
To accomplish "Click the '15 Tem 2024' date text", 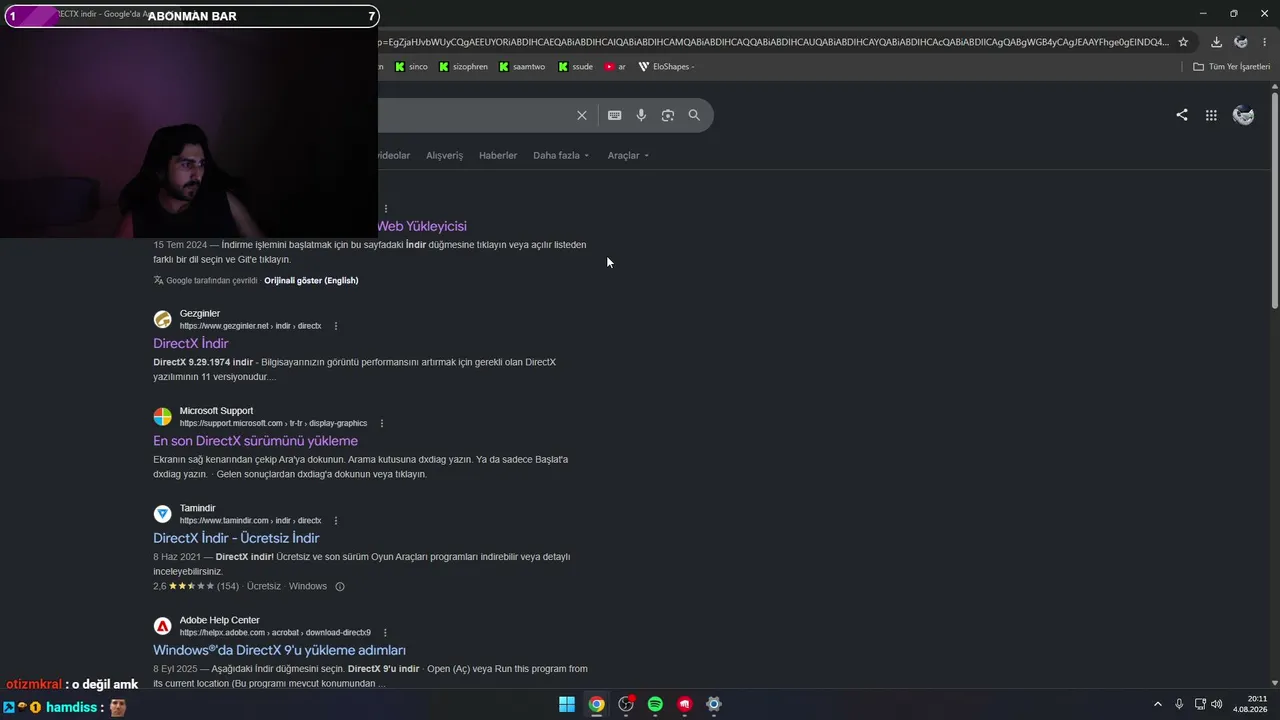I will (180, 245).
